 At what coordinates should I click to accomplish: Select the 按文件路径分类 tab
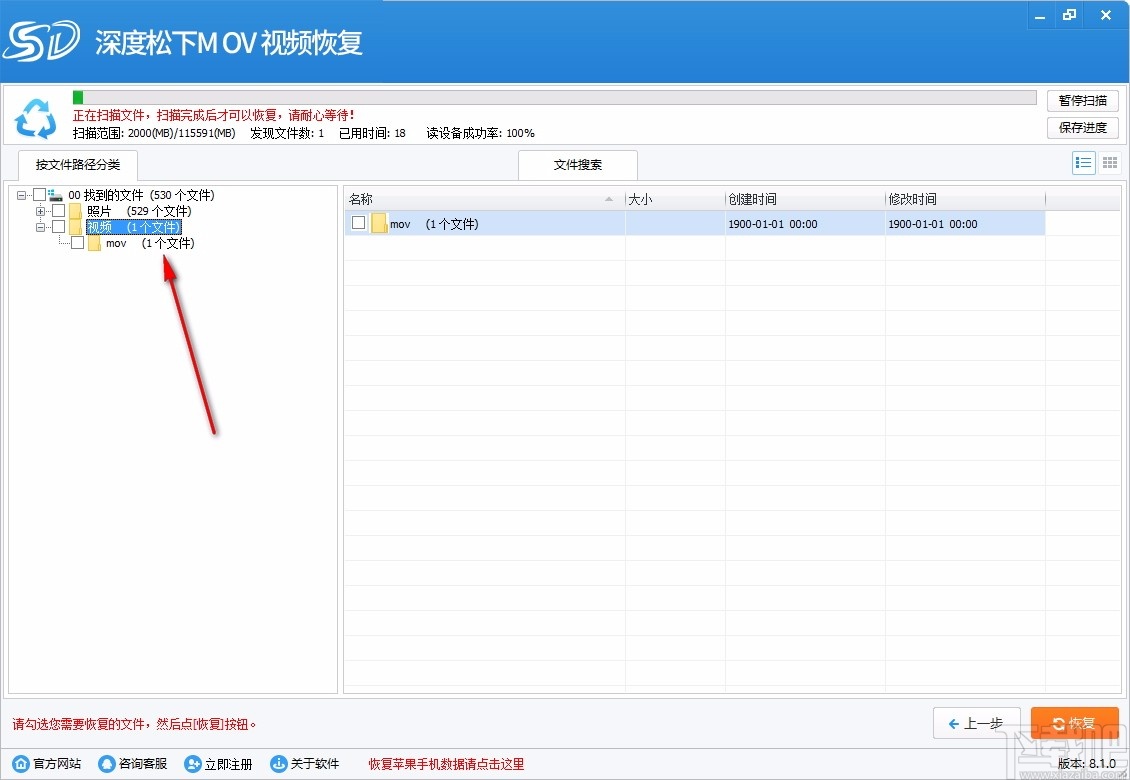pos(77,166)
